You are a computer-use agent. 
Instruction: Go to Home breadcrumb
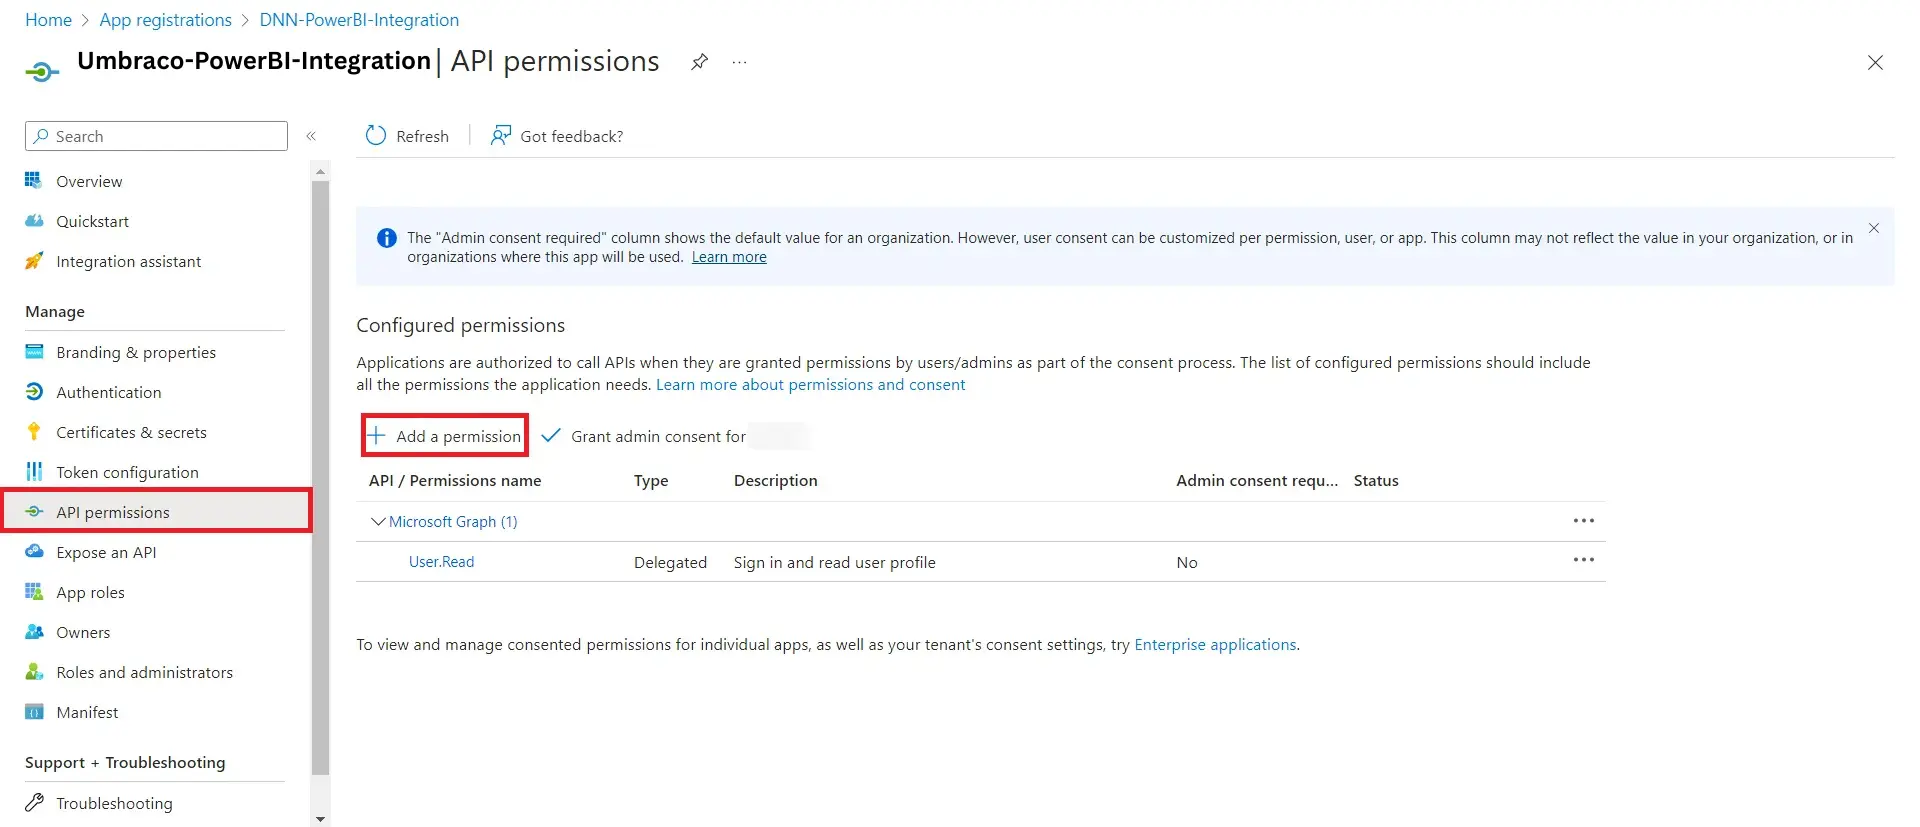coord(48,20)
